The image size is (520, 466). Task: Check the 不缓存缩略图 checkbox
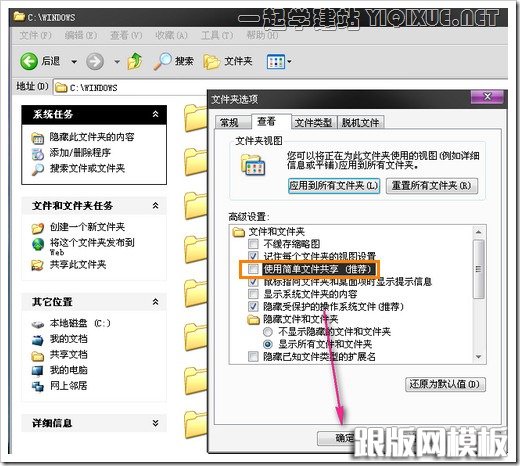coord(253,244)
